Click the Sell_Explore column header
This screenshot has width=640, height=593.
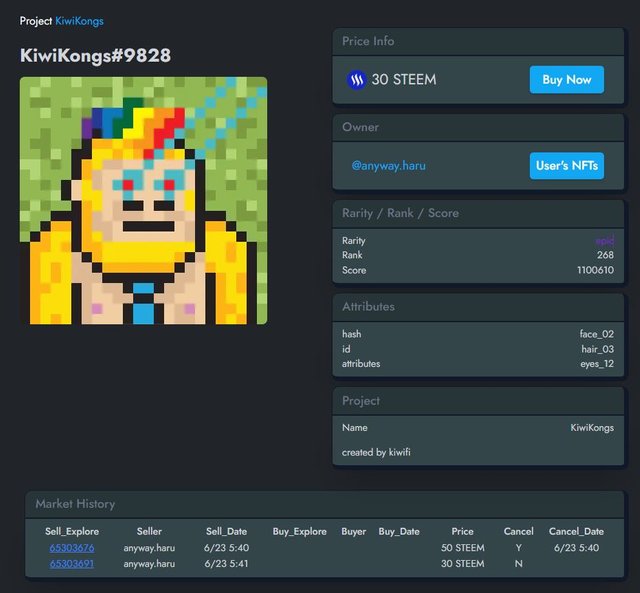[72, 531]
